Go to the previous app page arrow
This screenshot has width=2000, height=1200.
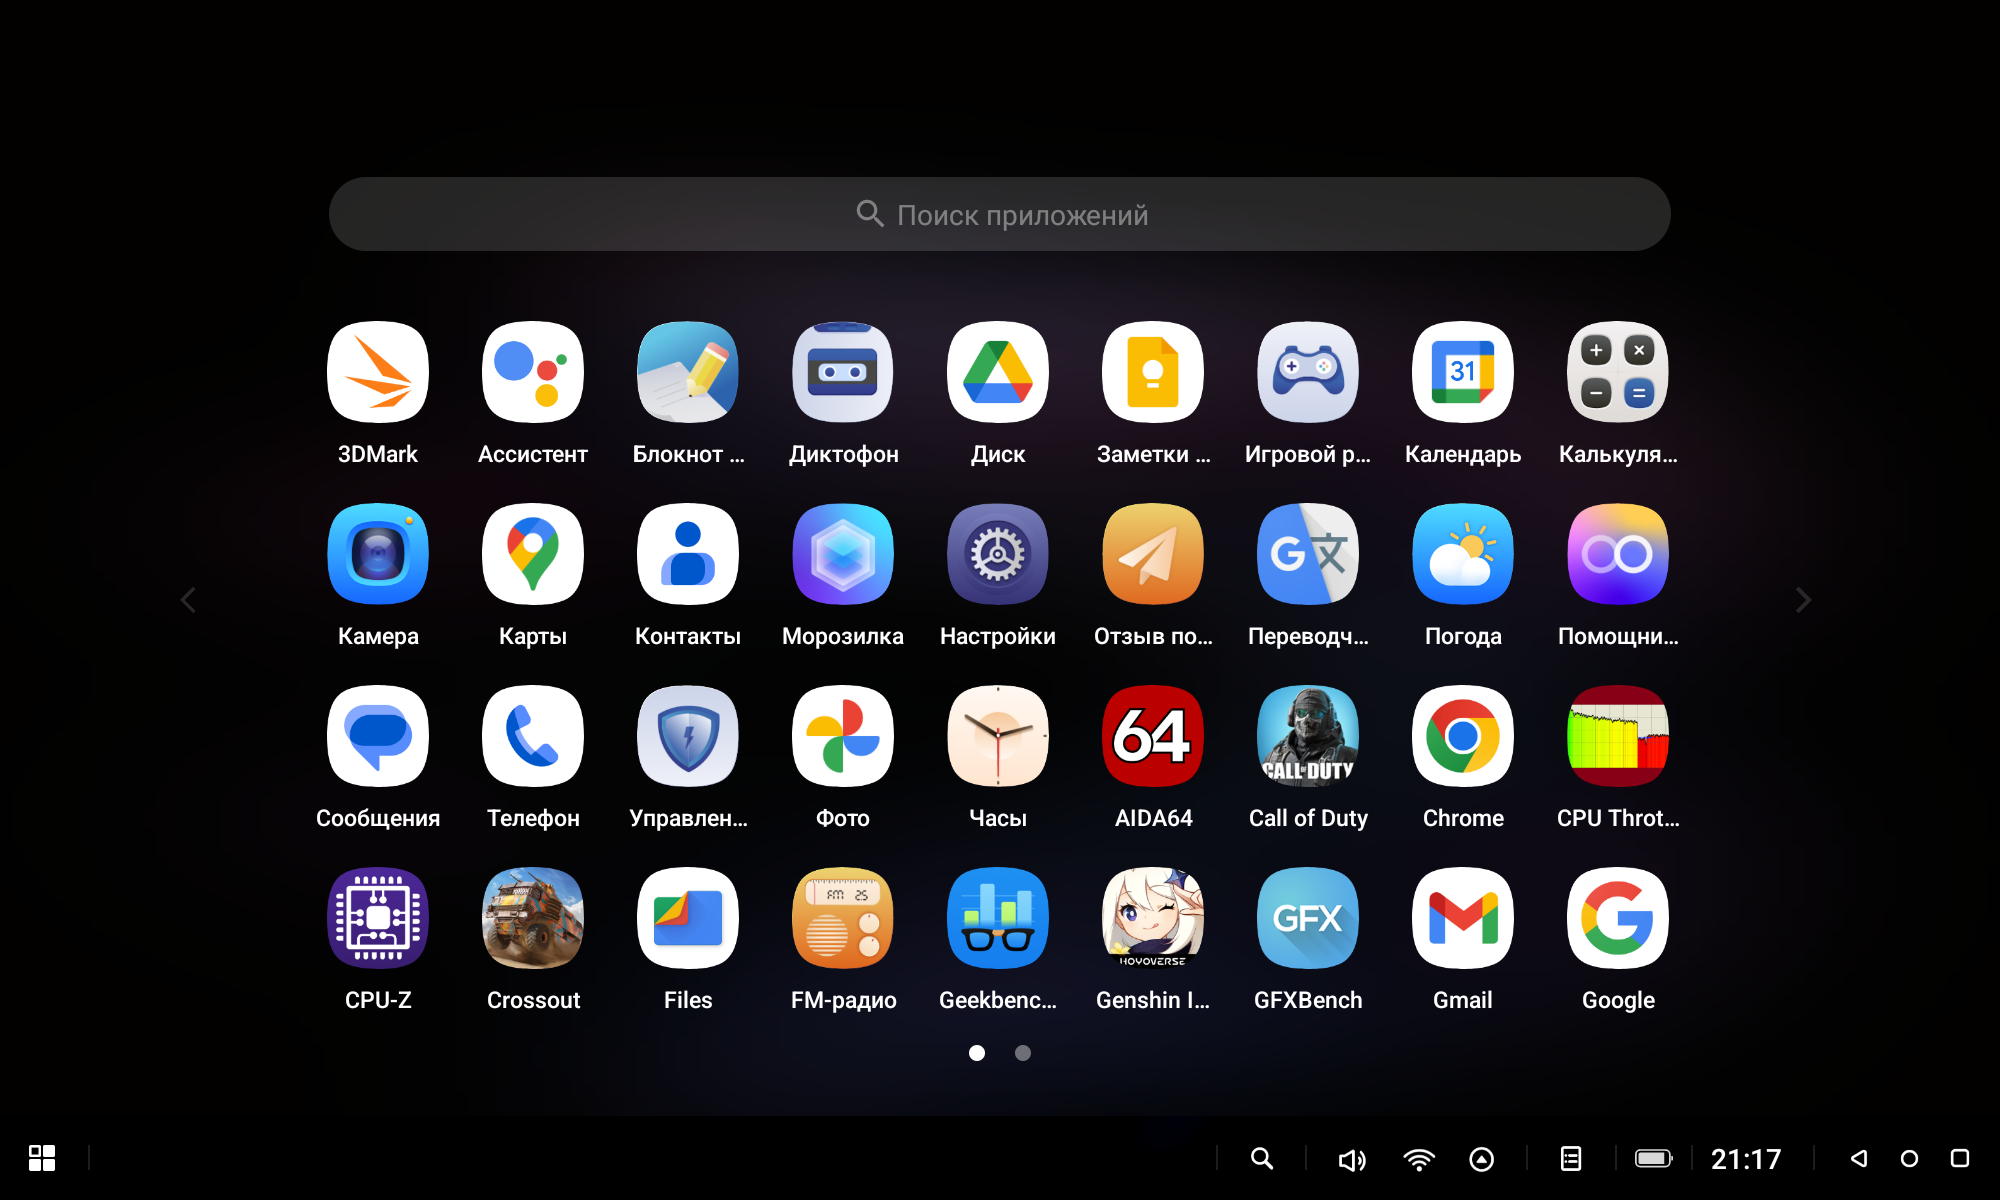pyautogui.click(x=188, y=600)
